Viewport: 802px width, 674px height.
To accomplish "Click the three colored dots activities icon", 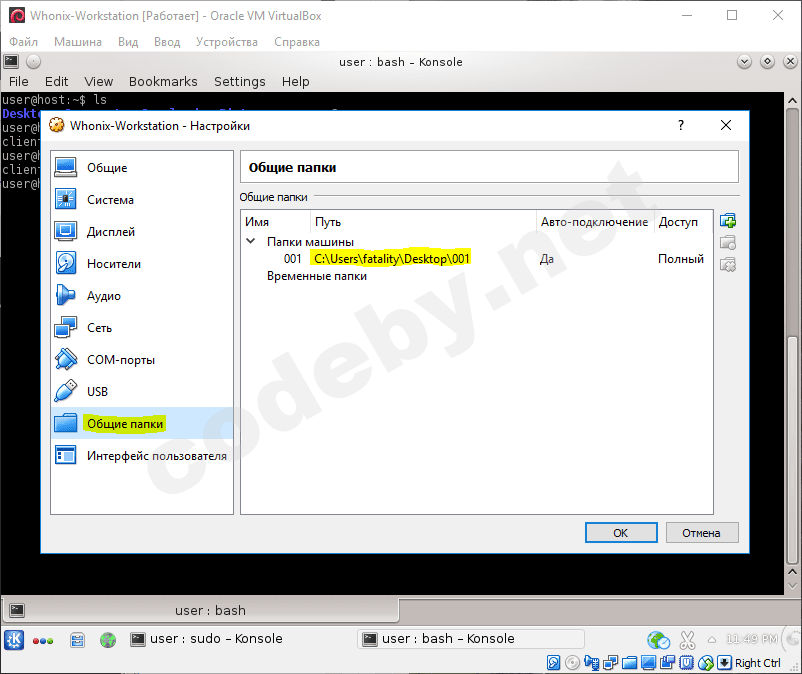I will pos(43,641).
